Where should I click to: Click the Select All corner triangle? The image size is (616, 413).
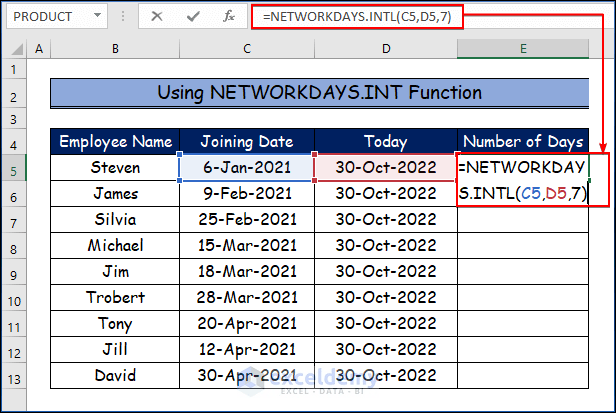[x=17, y=49]
